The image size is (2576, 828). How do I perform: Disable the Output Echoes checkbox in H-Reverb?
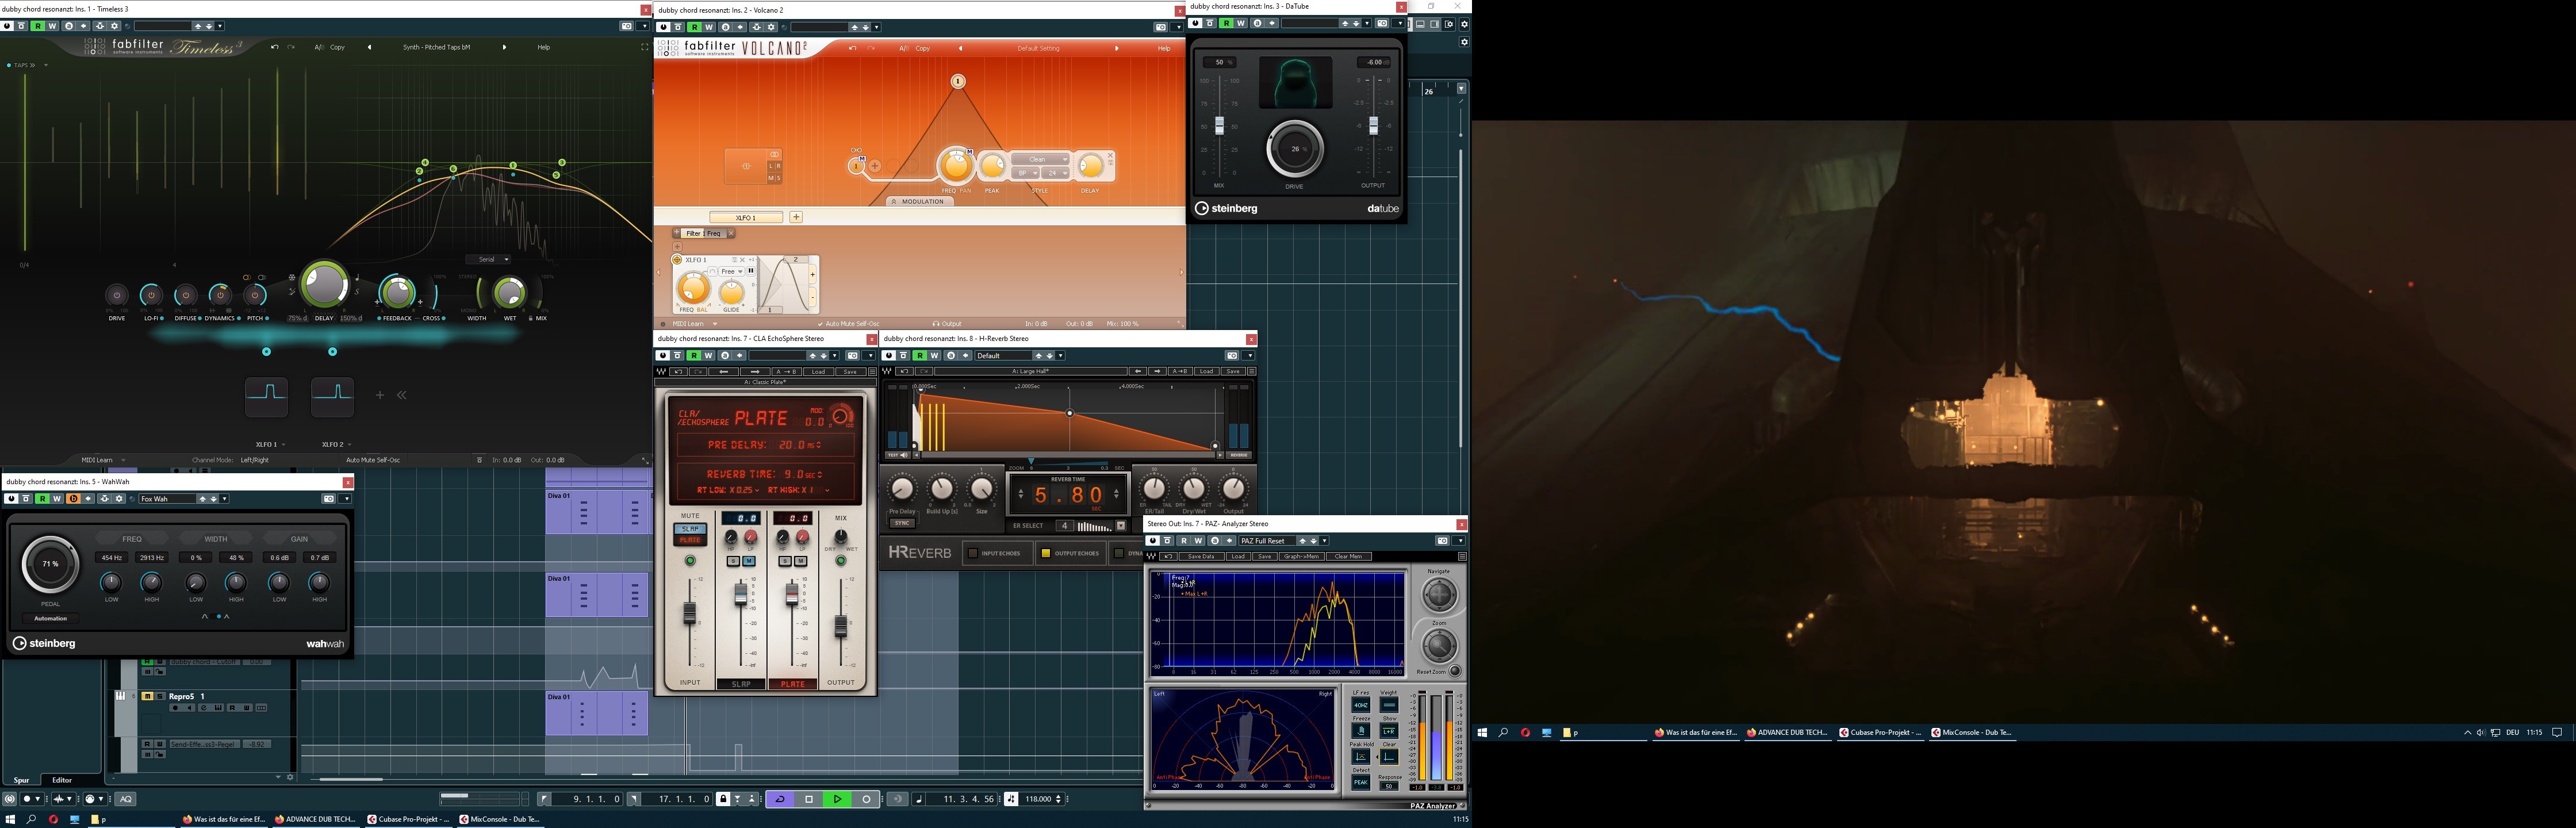pos(1046,553)
